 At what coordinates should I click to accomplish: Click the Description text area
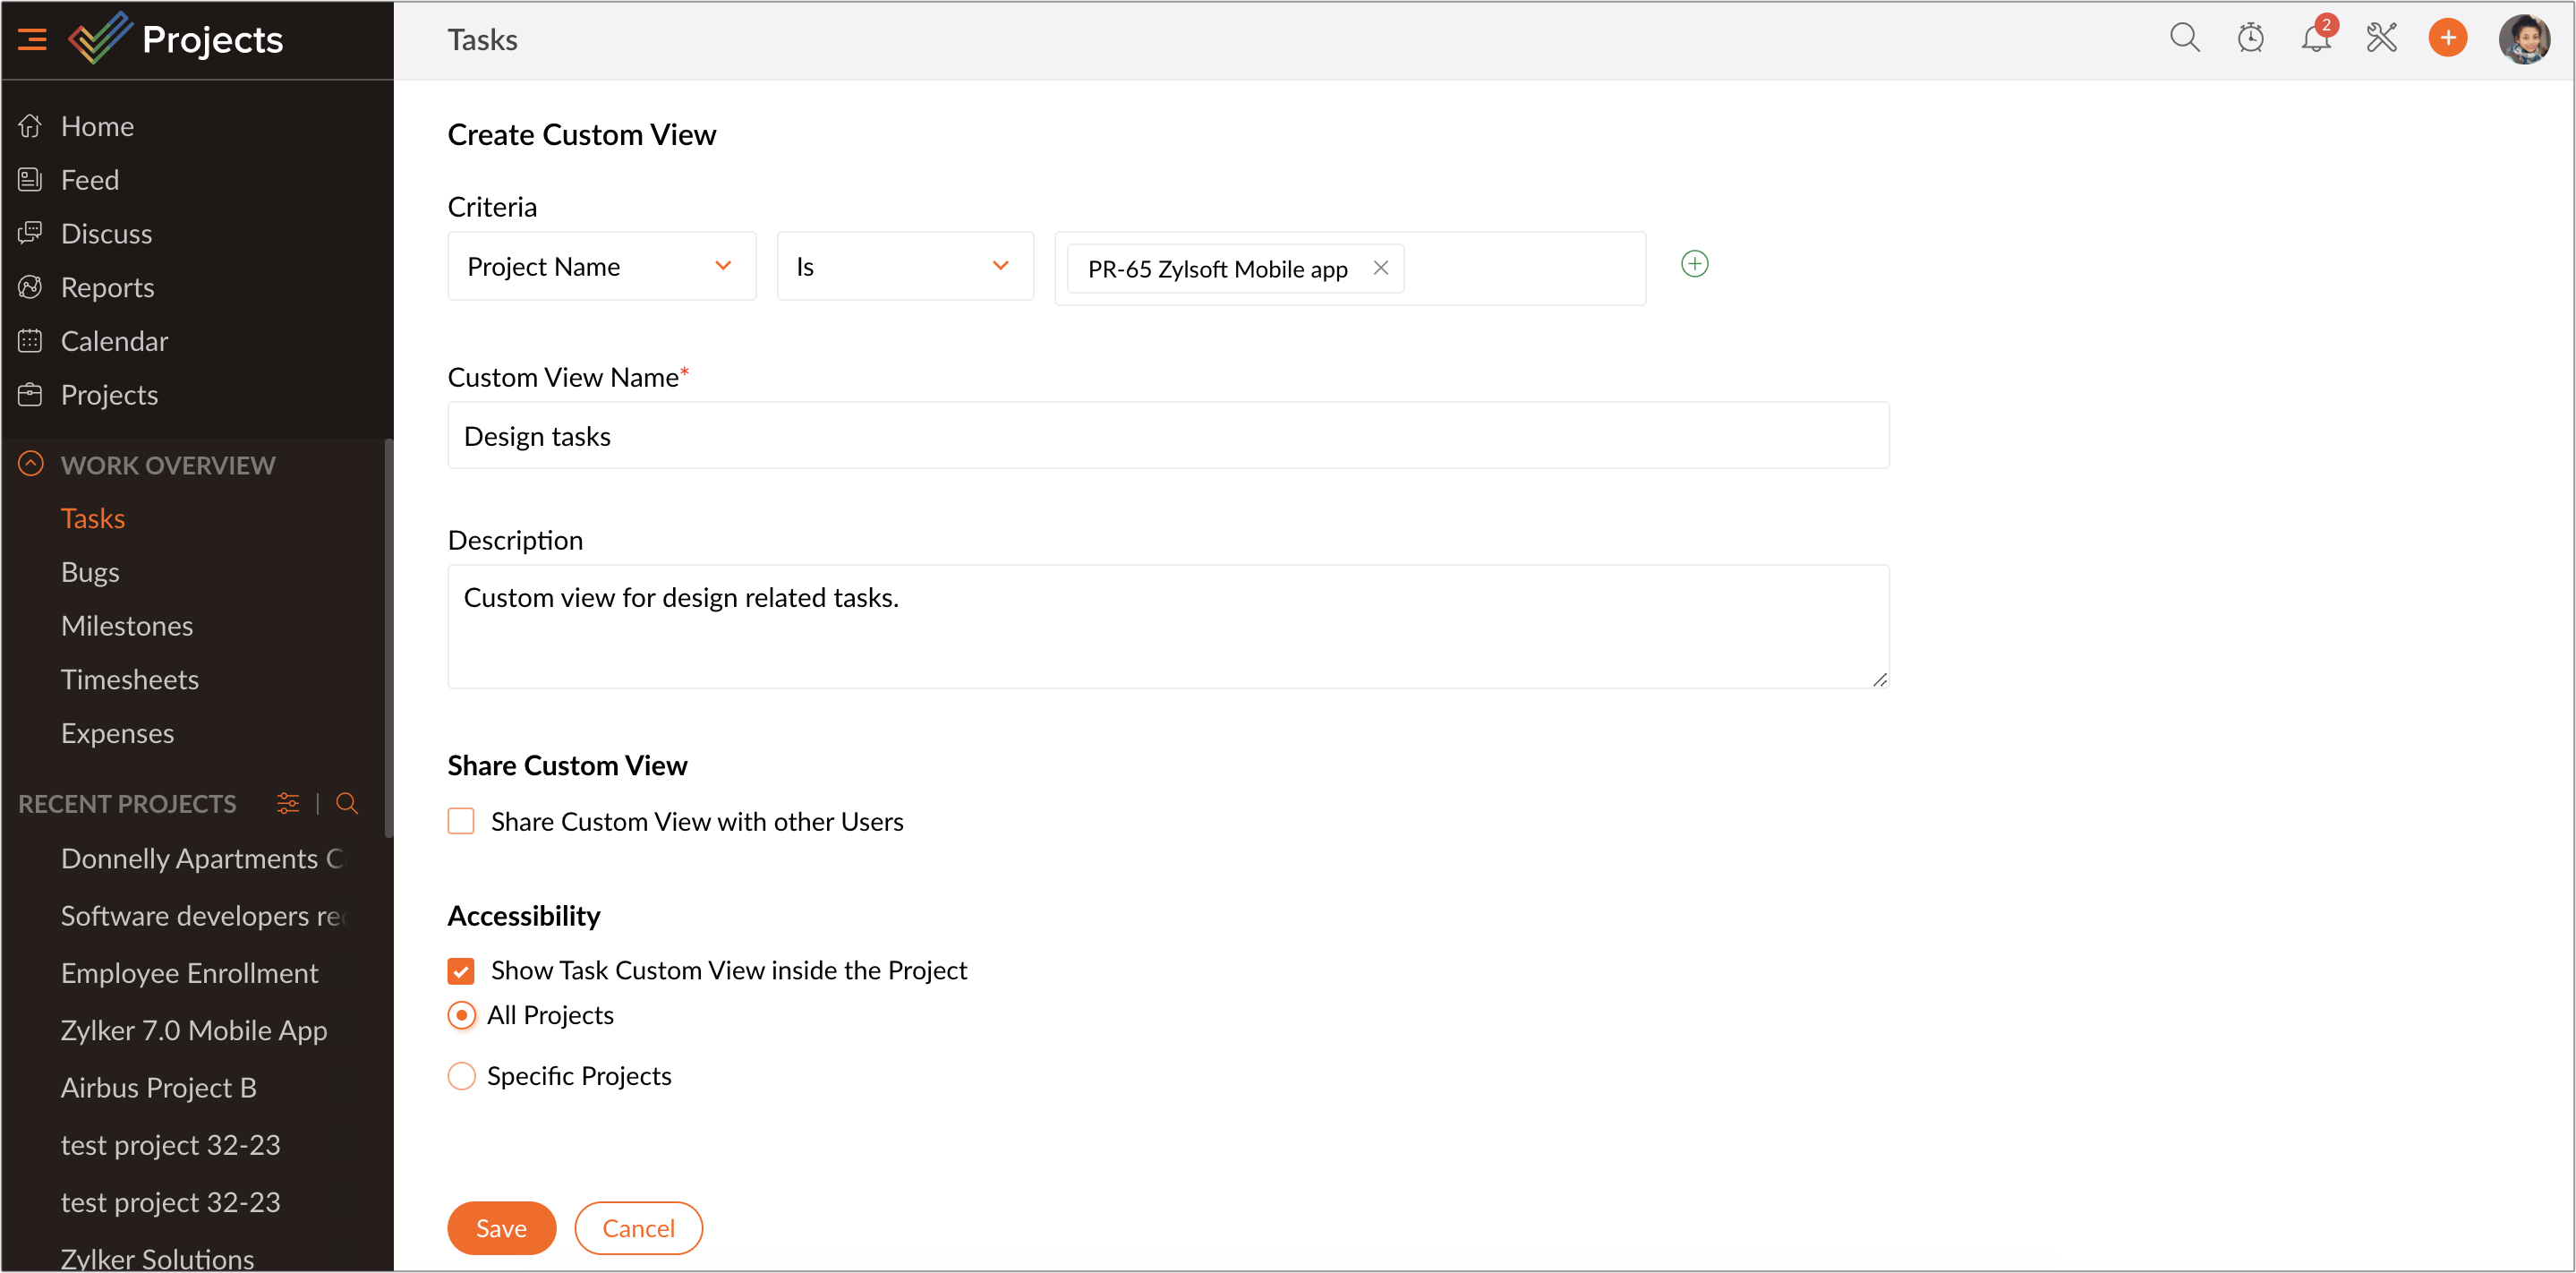click(1168, 627)
